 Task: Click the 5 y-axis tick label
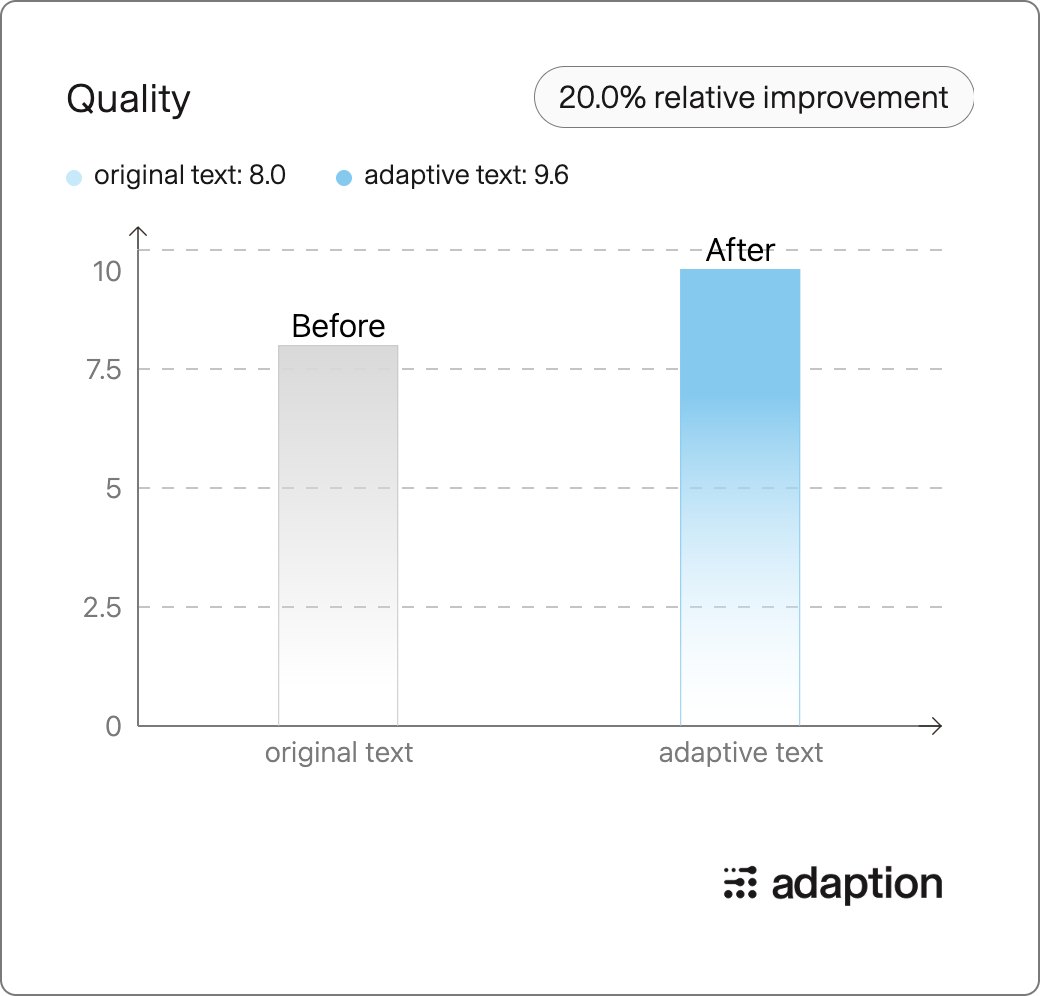113,489
